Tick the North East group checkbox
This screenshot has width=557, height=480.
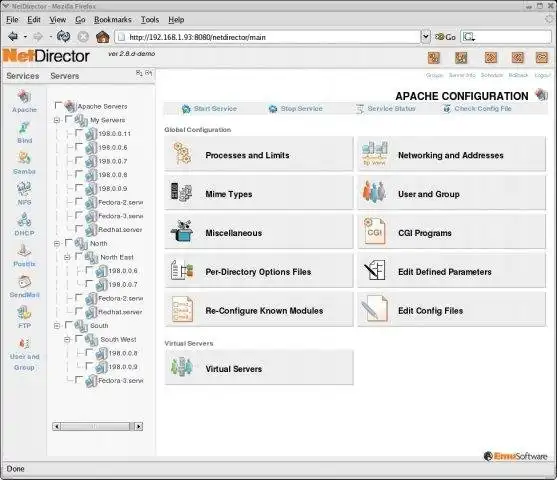click(x=79, y=256)
